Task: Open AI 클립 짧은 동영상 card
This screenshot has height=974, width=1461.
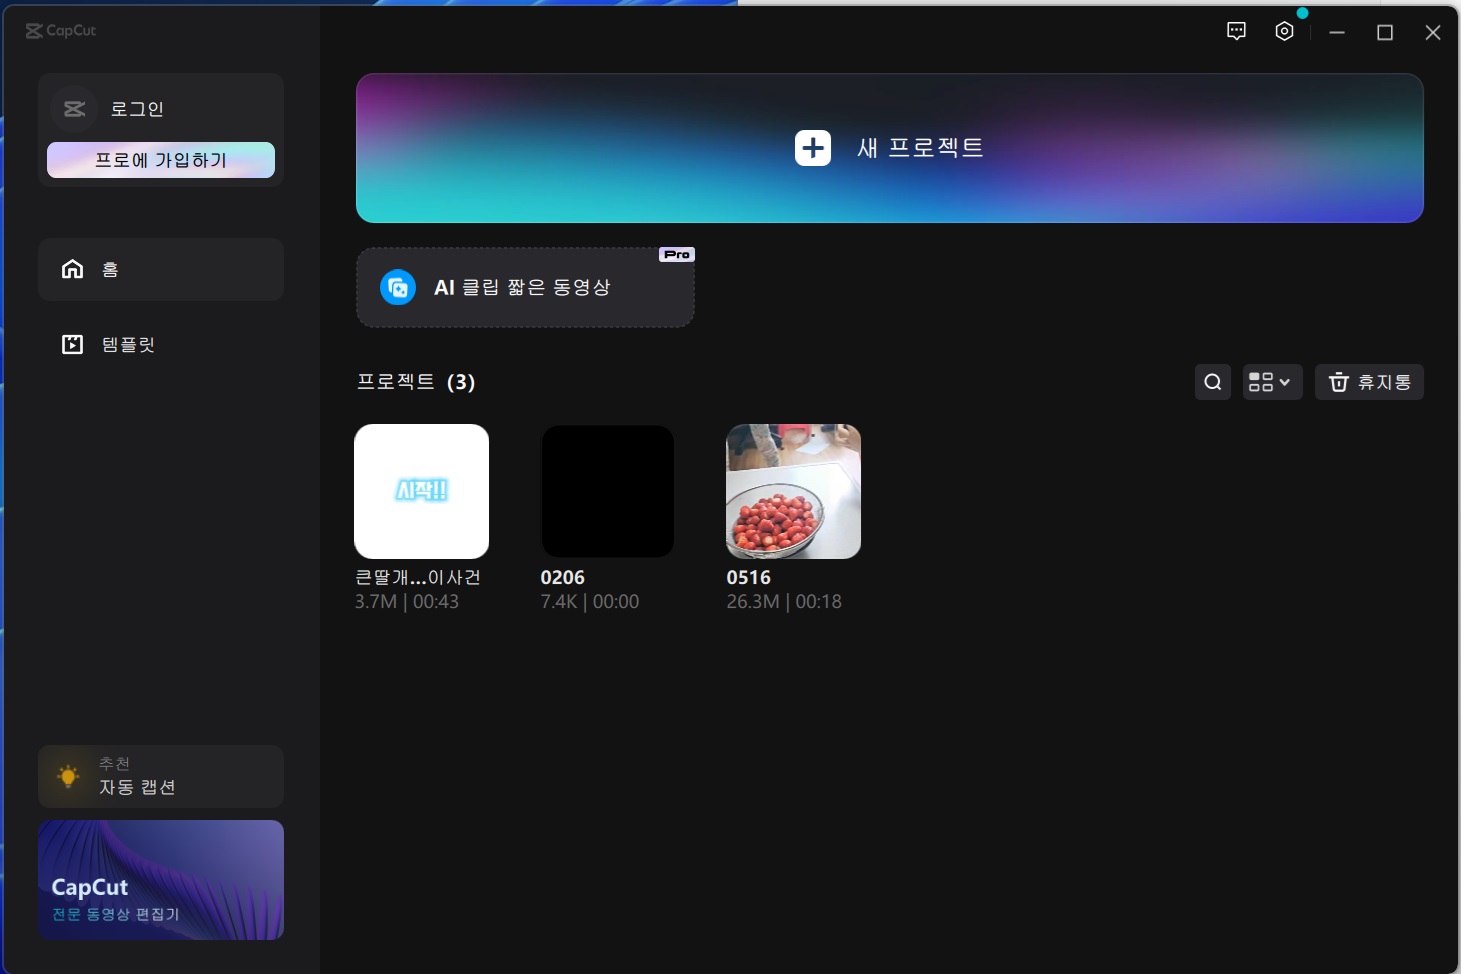Action: (x=525, y=288)
